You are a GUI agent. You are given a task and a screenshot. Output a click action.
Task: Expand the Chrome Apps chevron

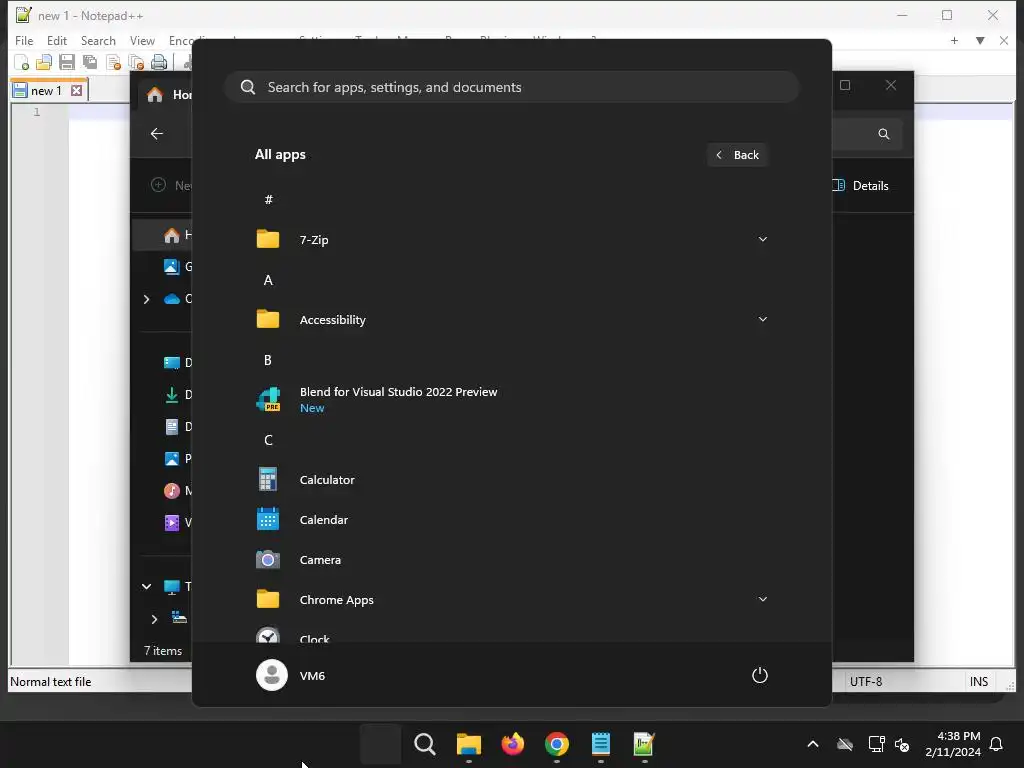pos(762,600)
